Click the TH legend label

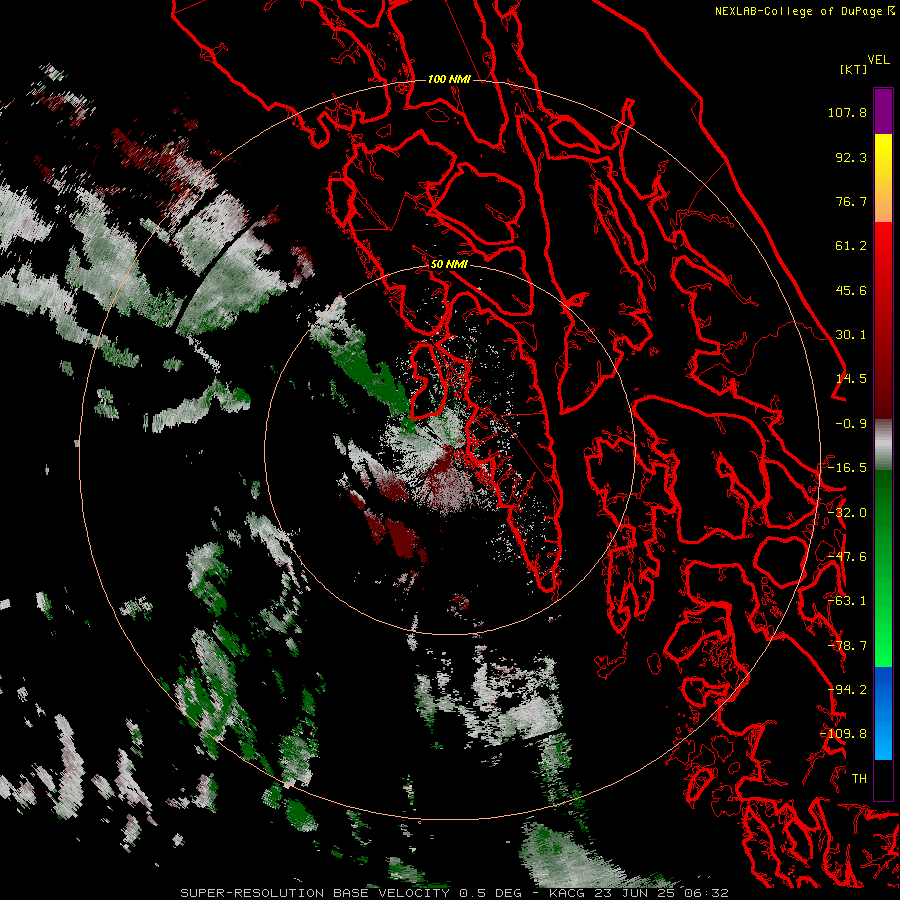pos(859,779)
